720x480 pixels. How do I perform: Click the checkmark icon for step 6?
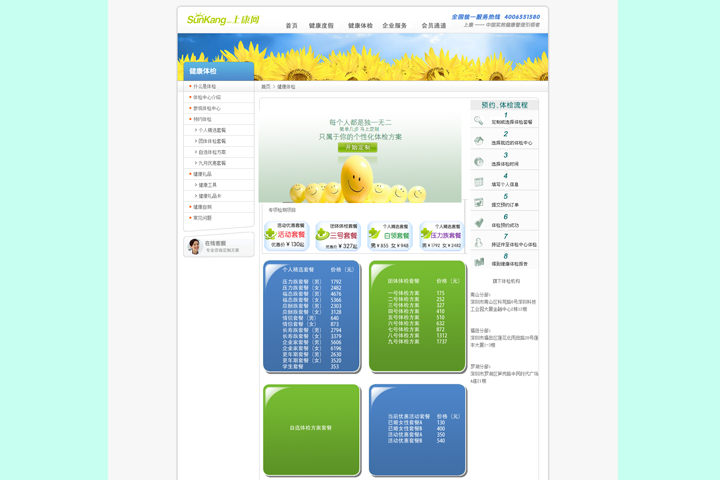(x=479, y=223)
